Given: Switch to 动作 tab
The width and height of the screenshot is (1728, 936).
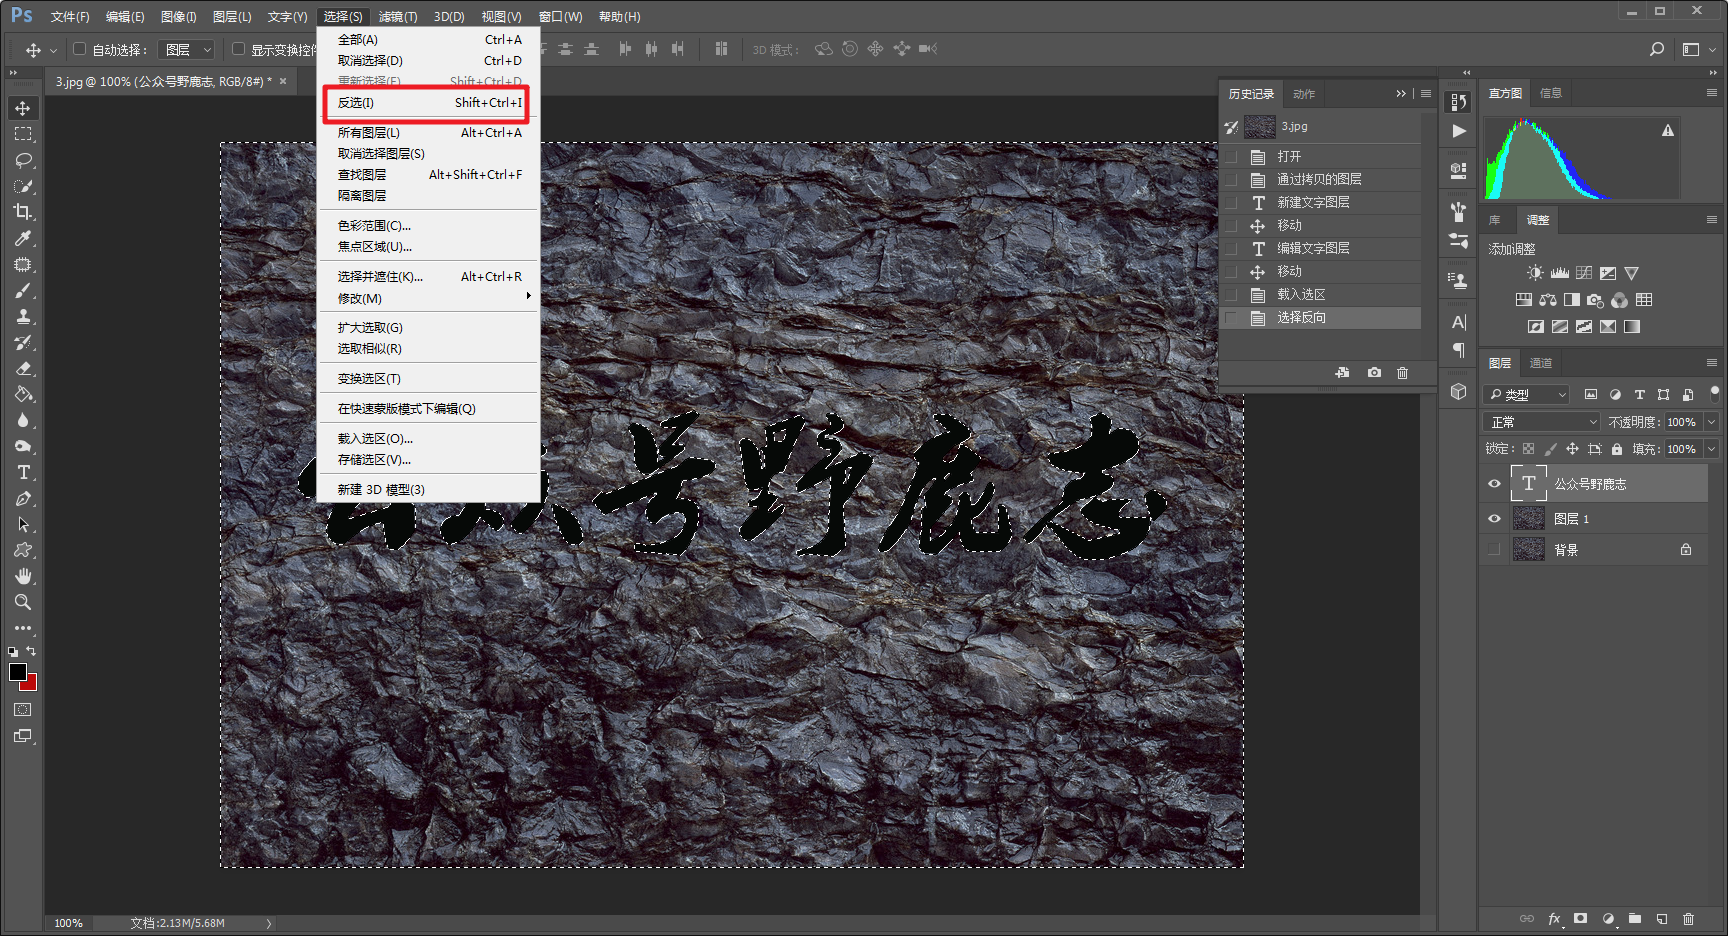Looking at the screenshot, I should click(x=1304, y=94).
